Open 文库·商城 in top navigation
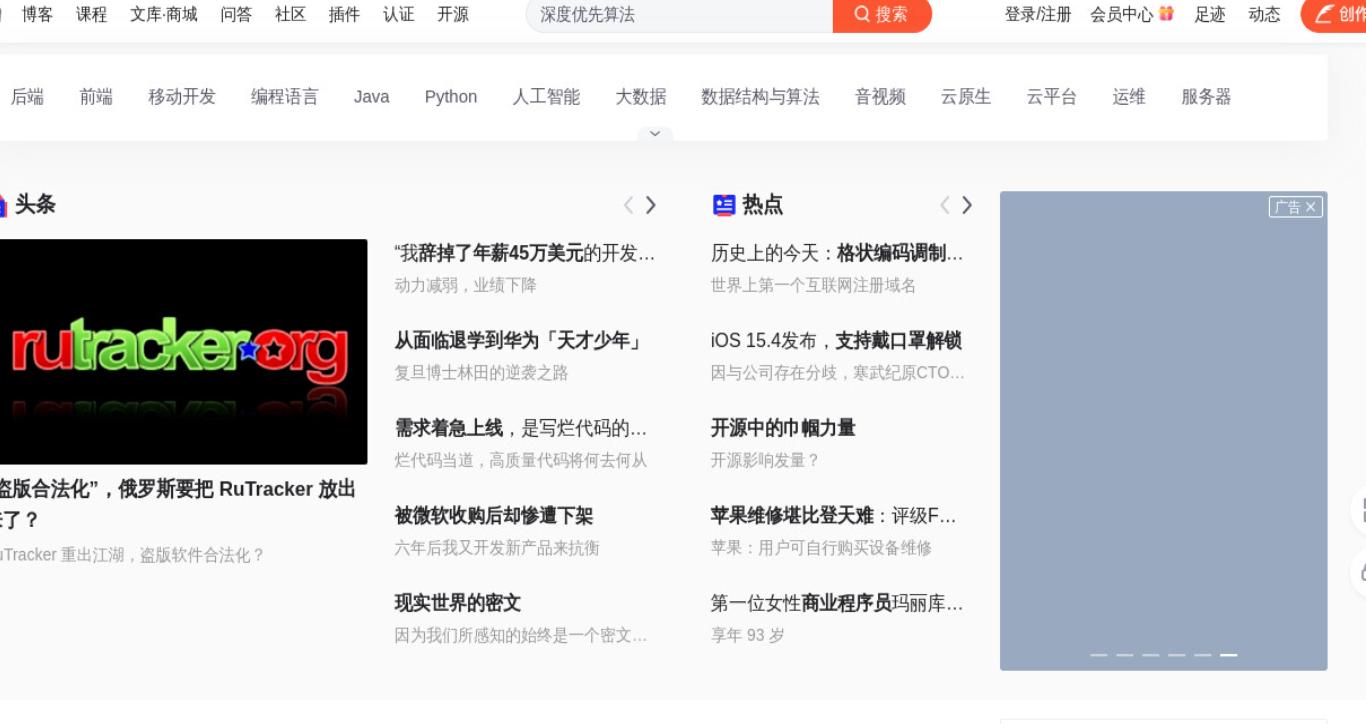 coord(164,14)
